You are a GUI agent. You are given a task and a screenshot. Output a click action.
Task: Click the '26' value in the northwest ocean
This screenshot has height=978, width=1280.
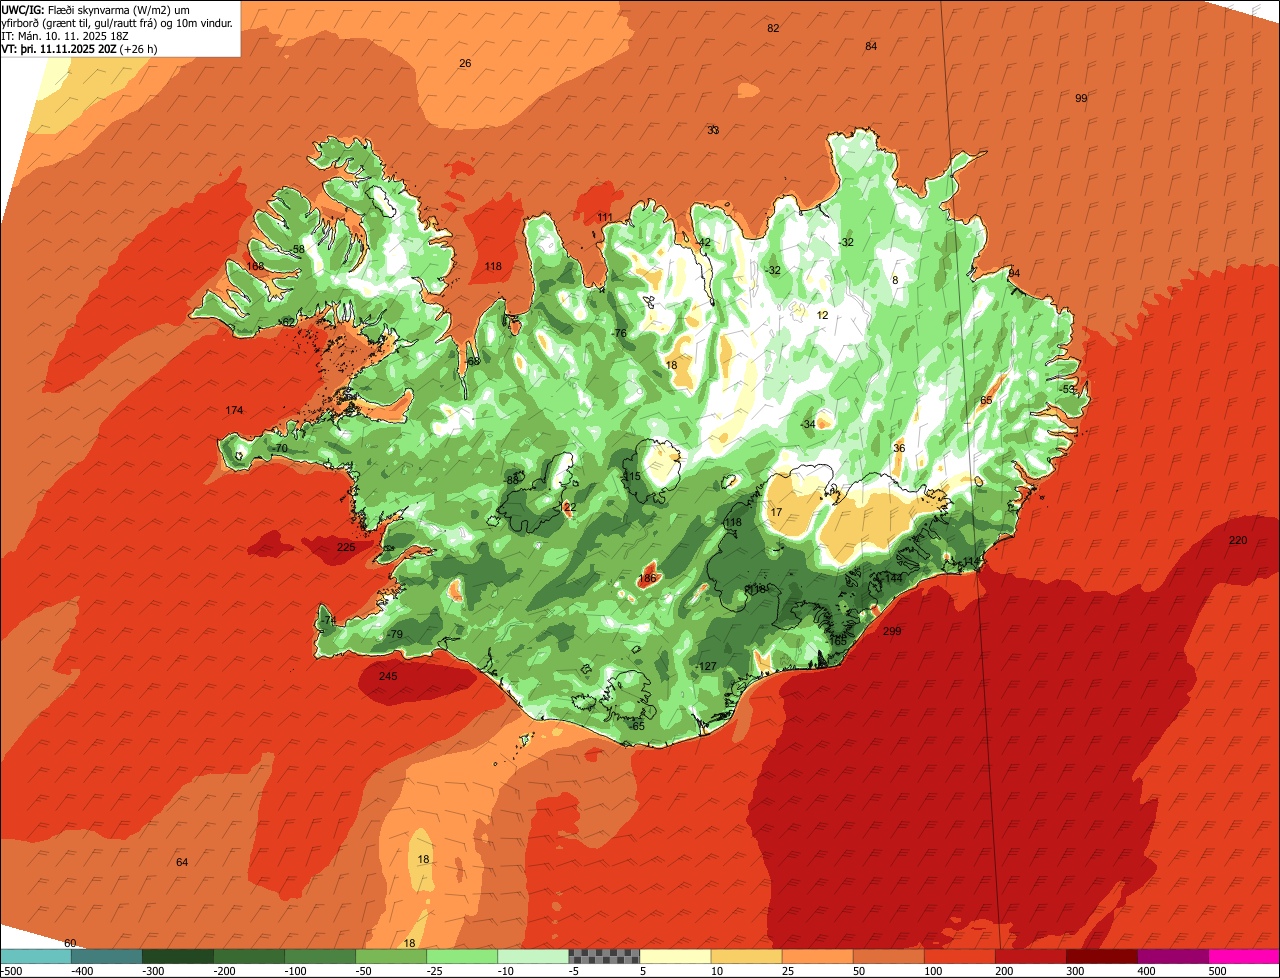click(x=465, y=63)
